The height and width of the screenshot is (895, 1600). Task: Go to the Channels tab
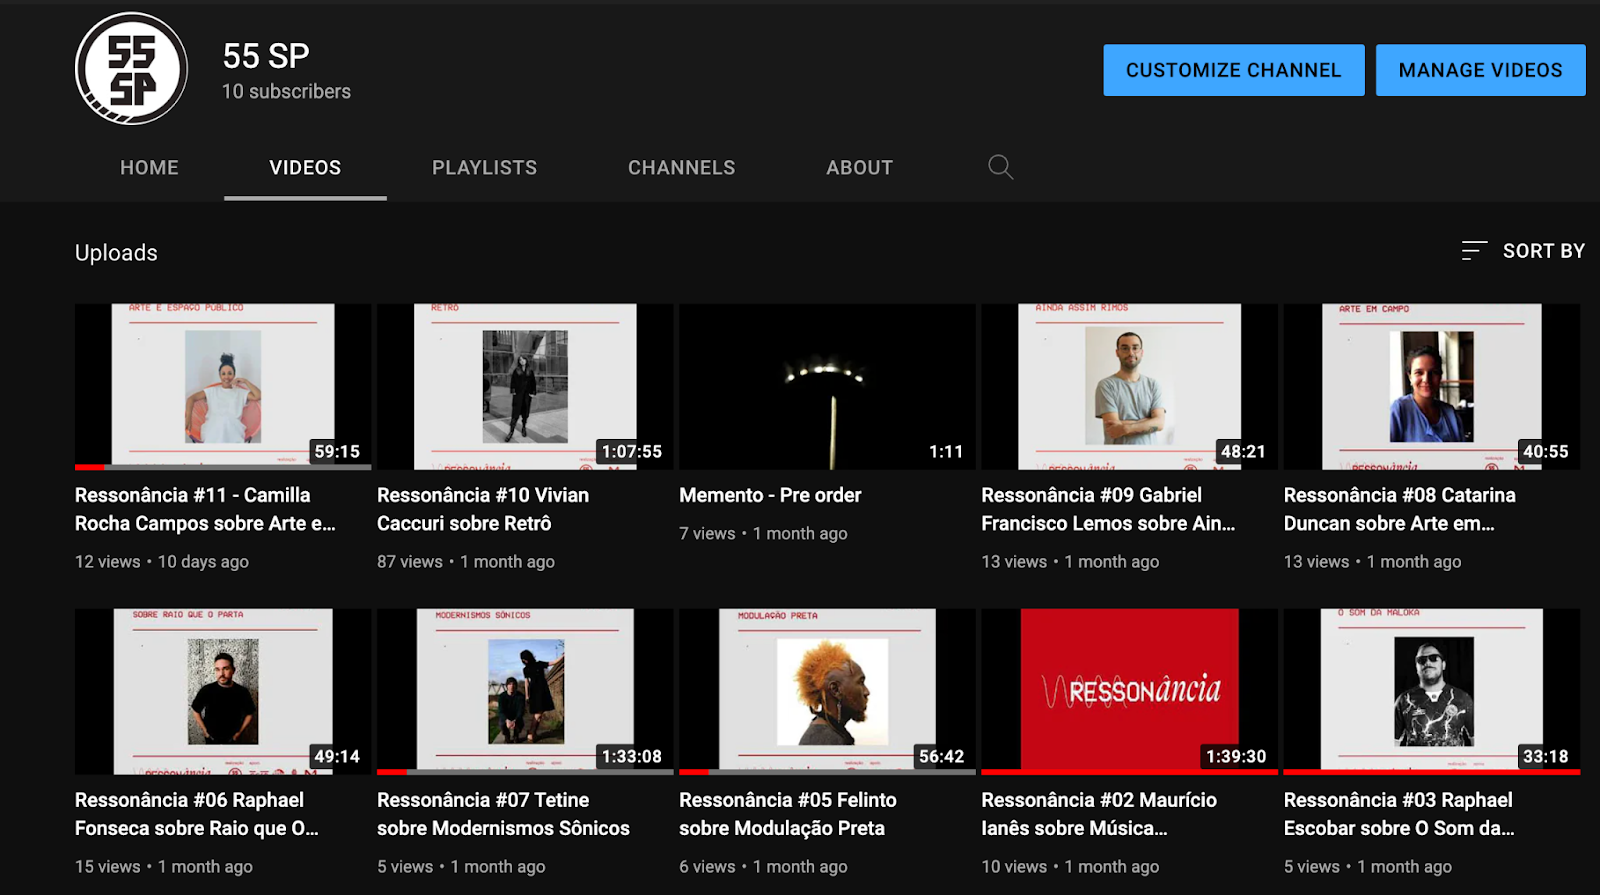(x=681, y=168)
